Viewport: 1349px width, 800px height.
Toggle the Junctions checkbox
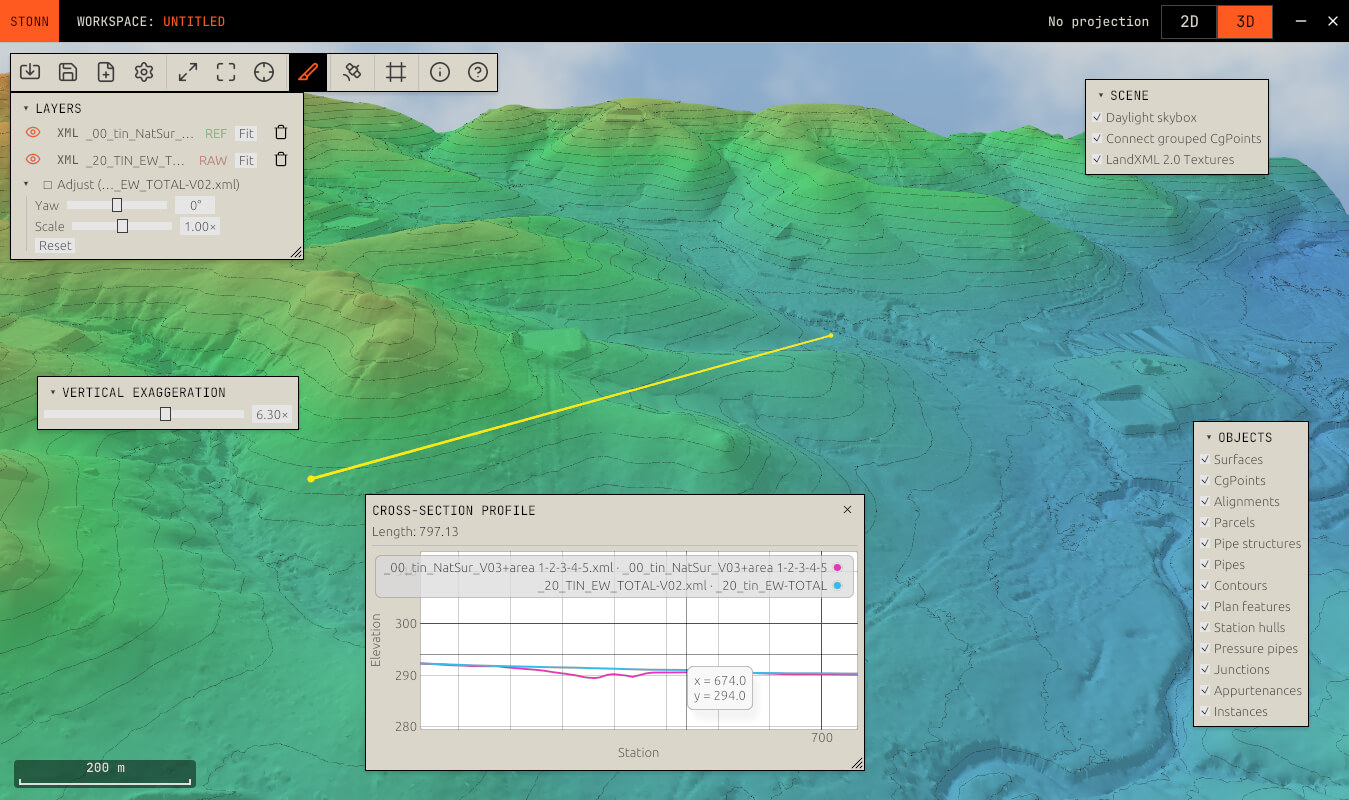pyautogui.click(x=1205, y=670)
